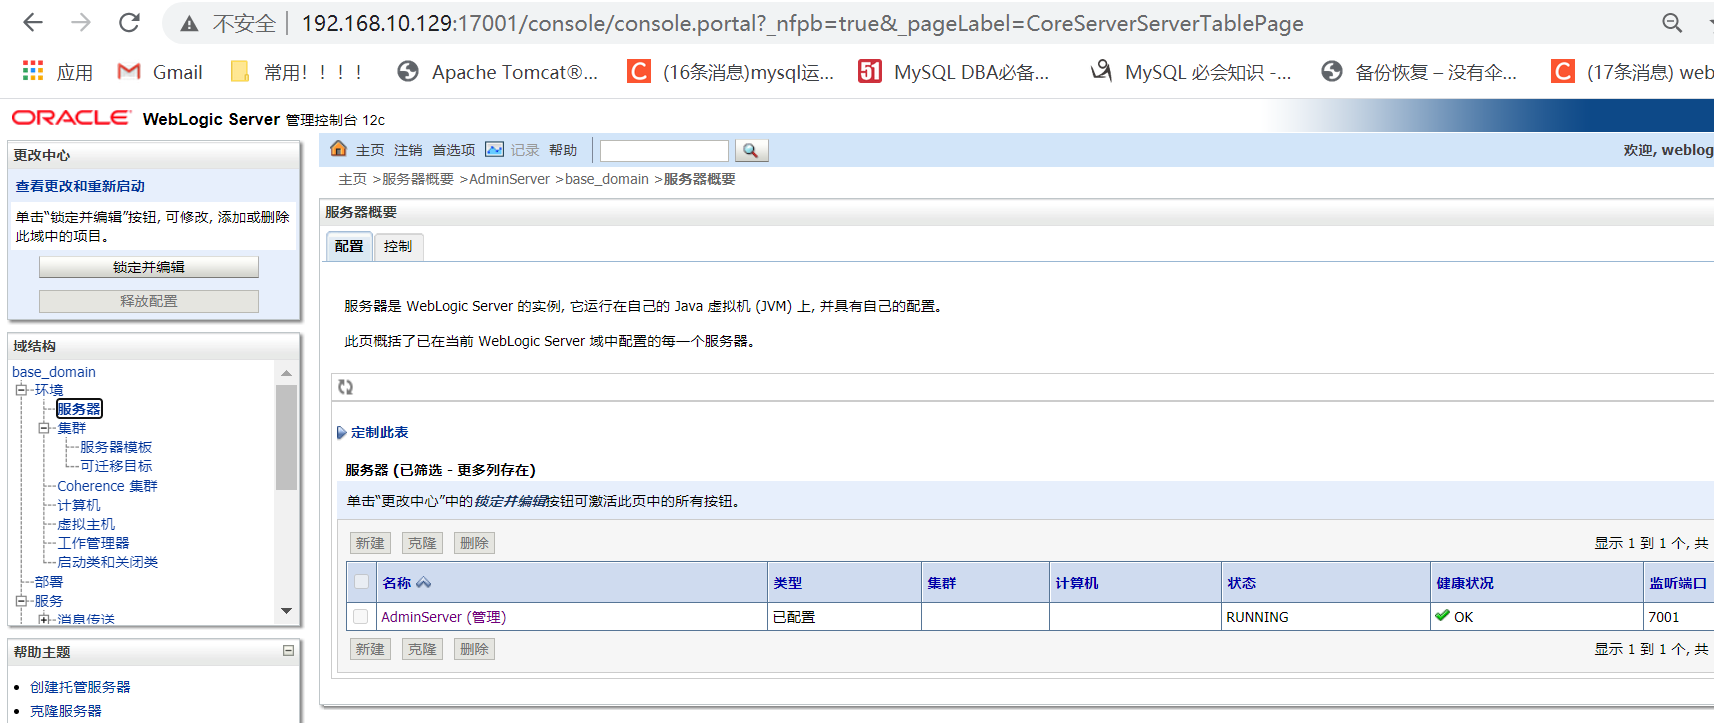Screen dimensions: 1714x723
Task: Click the 记录 record icon
Action: point(494,150)
